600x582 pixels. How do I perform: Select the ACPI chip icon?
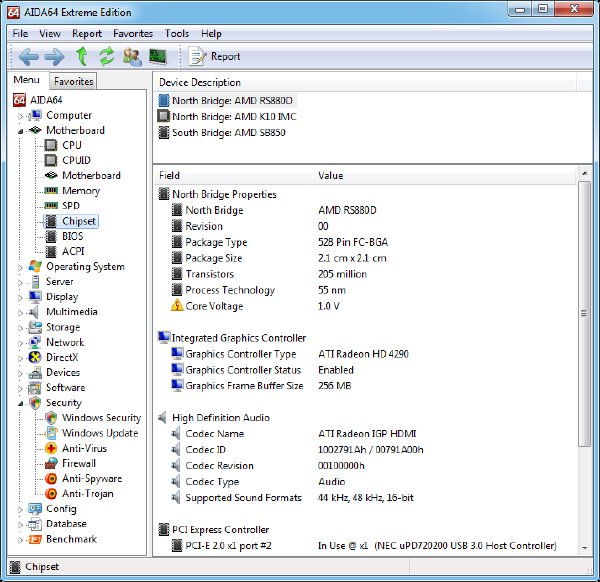[x=51, y=251]
